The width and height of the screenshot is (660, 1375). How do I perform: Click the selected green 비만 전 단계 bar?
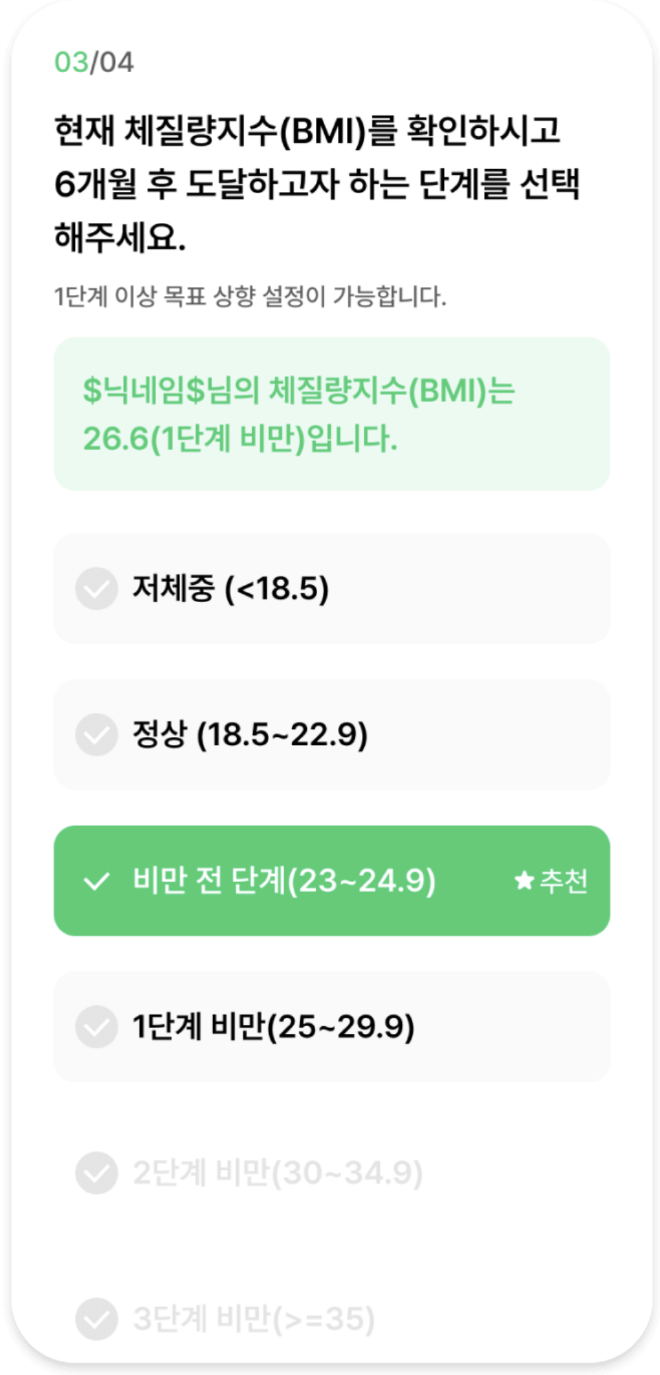coord(330,881)
